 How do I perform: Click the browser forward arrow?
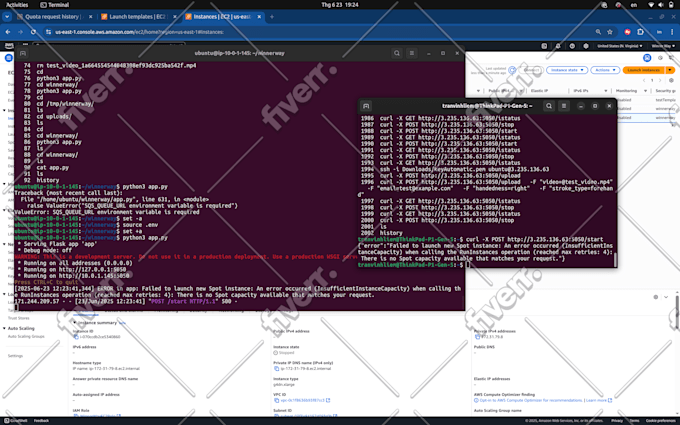20,32
